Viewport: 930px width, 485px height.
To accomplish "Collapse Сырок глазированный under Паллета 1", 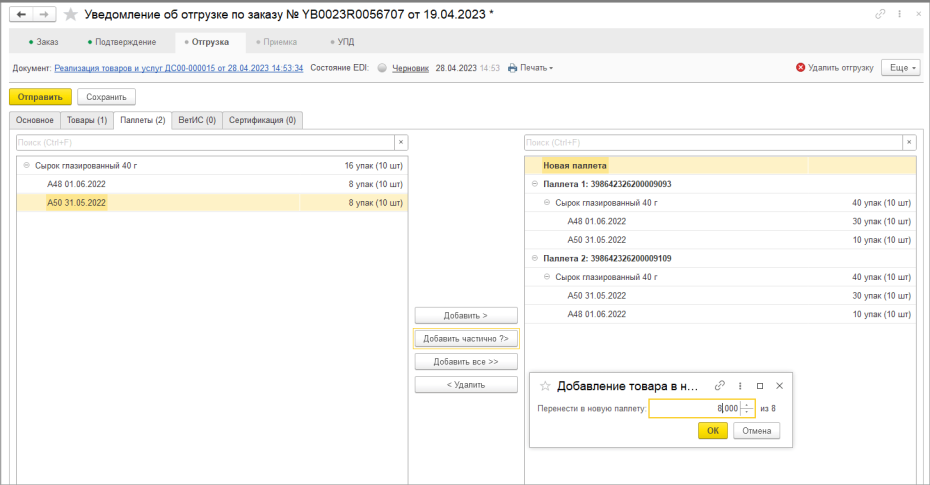I will coord(547,203).
